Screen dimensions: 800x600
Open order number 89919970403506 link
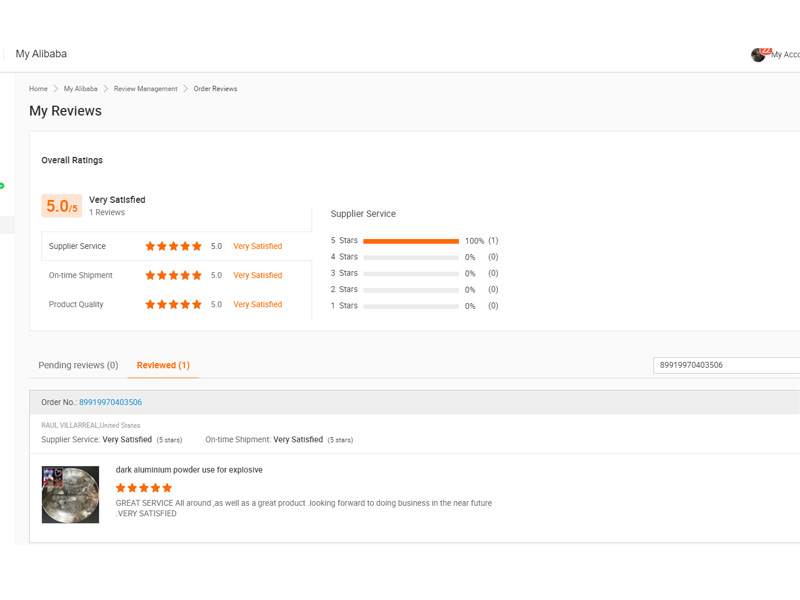[x=110, y=402]
